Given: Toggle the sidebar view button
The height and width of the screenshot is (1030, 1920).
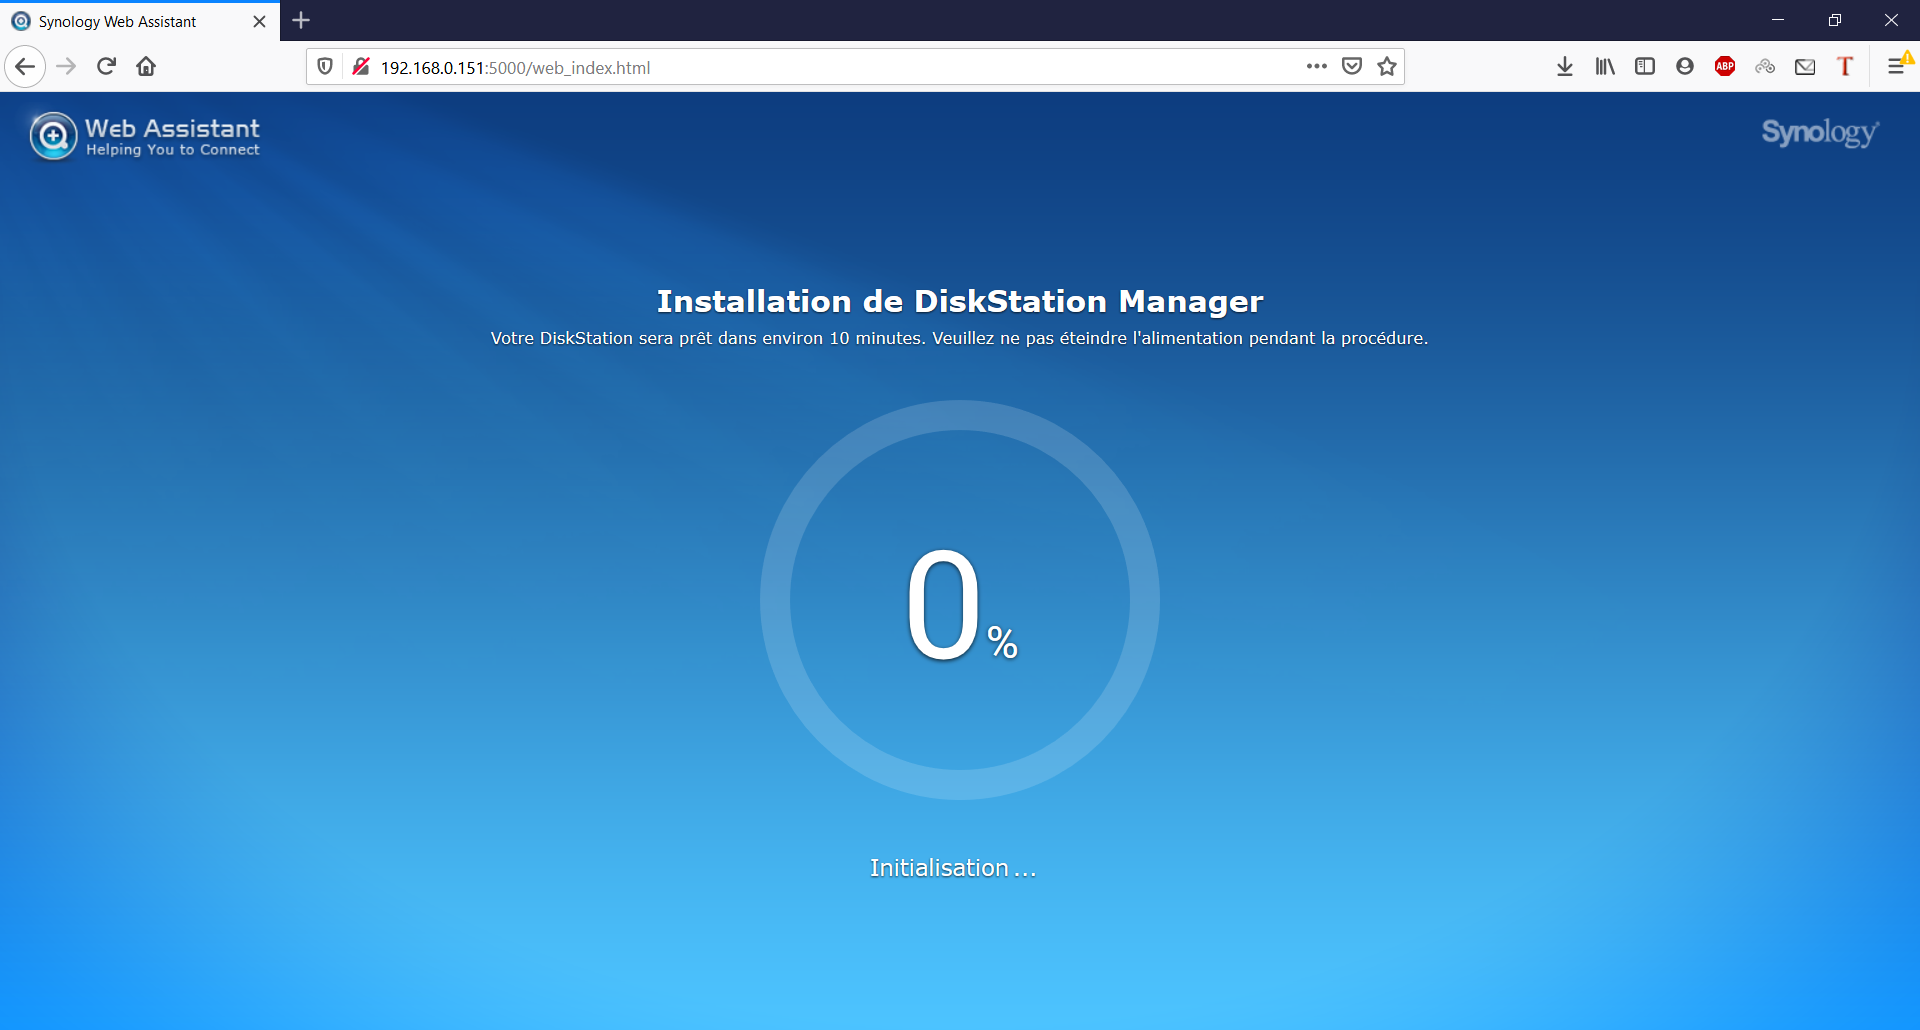Looking at the screenshot, I should [1645, 67].
